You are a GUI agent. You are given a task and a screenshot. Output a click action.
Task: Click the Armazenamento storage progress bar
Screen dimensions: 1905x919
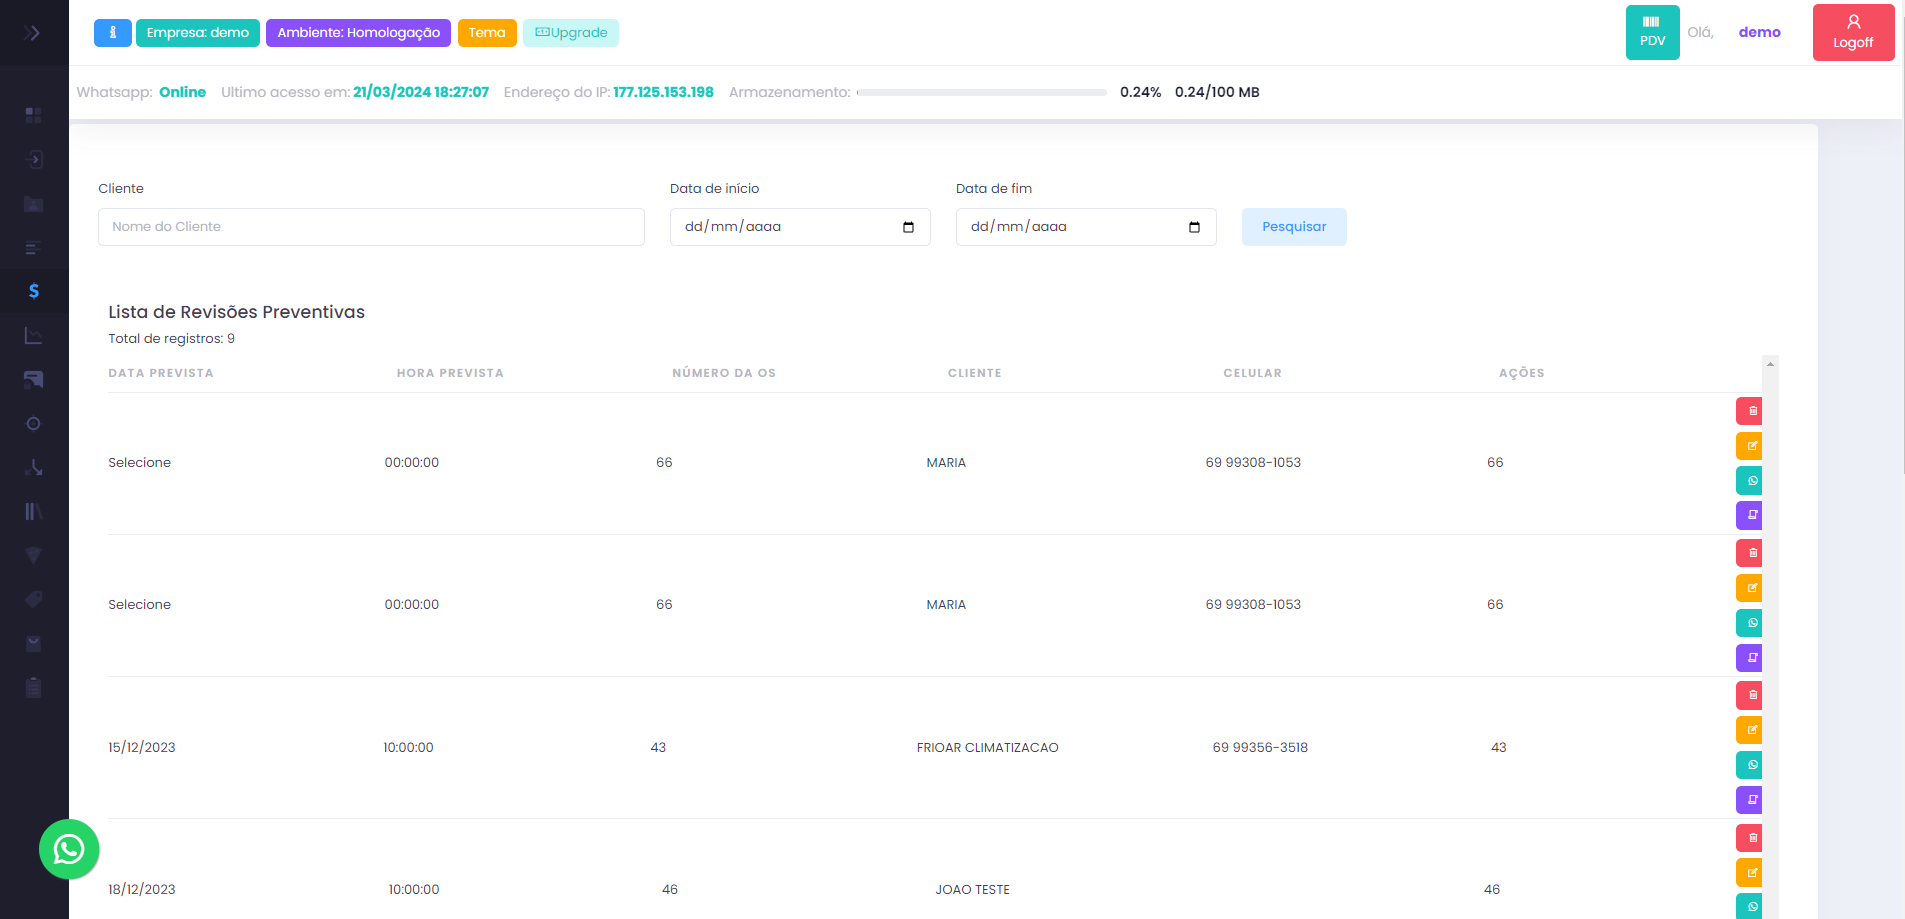(x=981, y=92)
